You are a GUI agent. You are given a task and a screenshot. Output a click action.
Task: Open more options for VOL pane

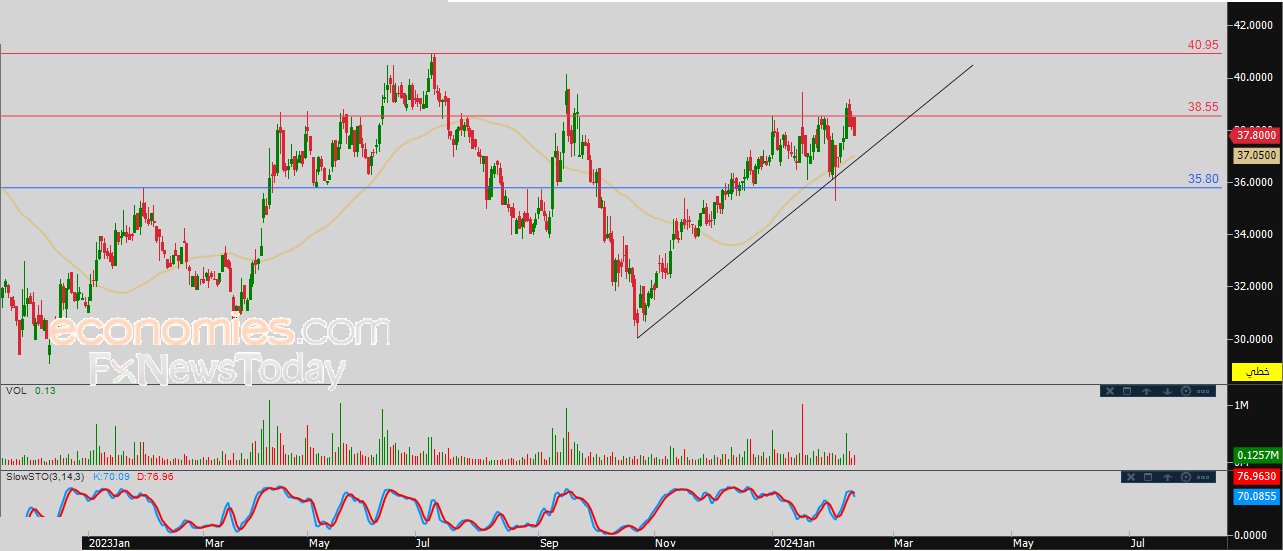pos(1203,391)
